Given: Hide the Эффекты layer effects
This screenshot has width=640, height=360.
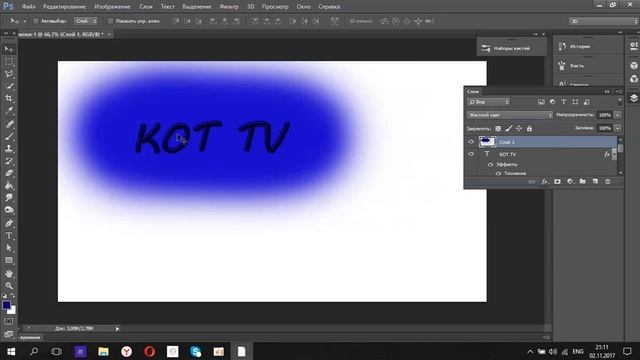Looking at the screenshot, I should pos(490,164).
